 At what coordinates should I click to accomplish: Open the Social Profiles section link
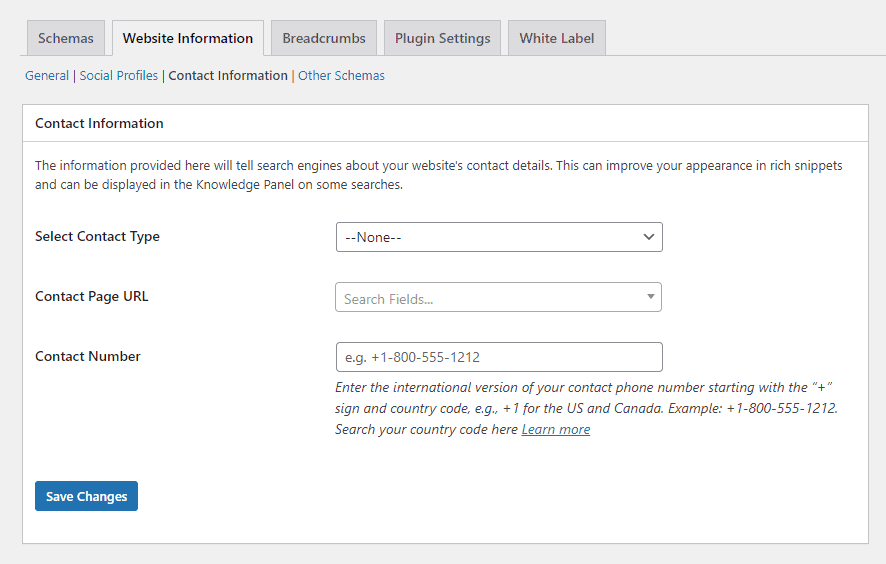point(119,76)
